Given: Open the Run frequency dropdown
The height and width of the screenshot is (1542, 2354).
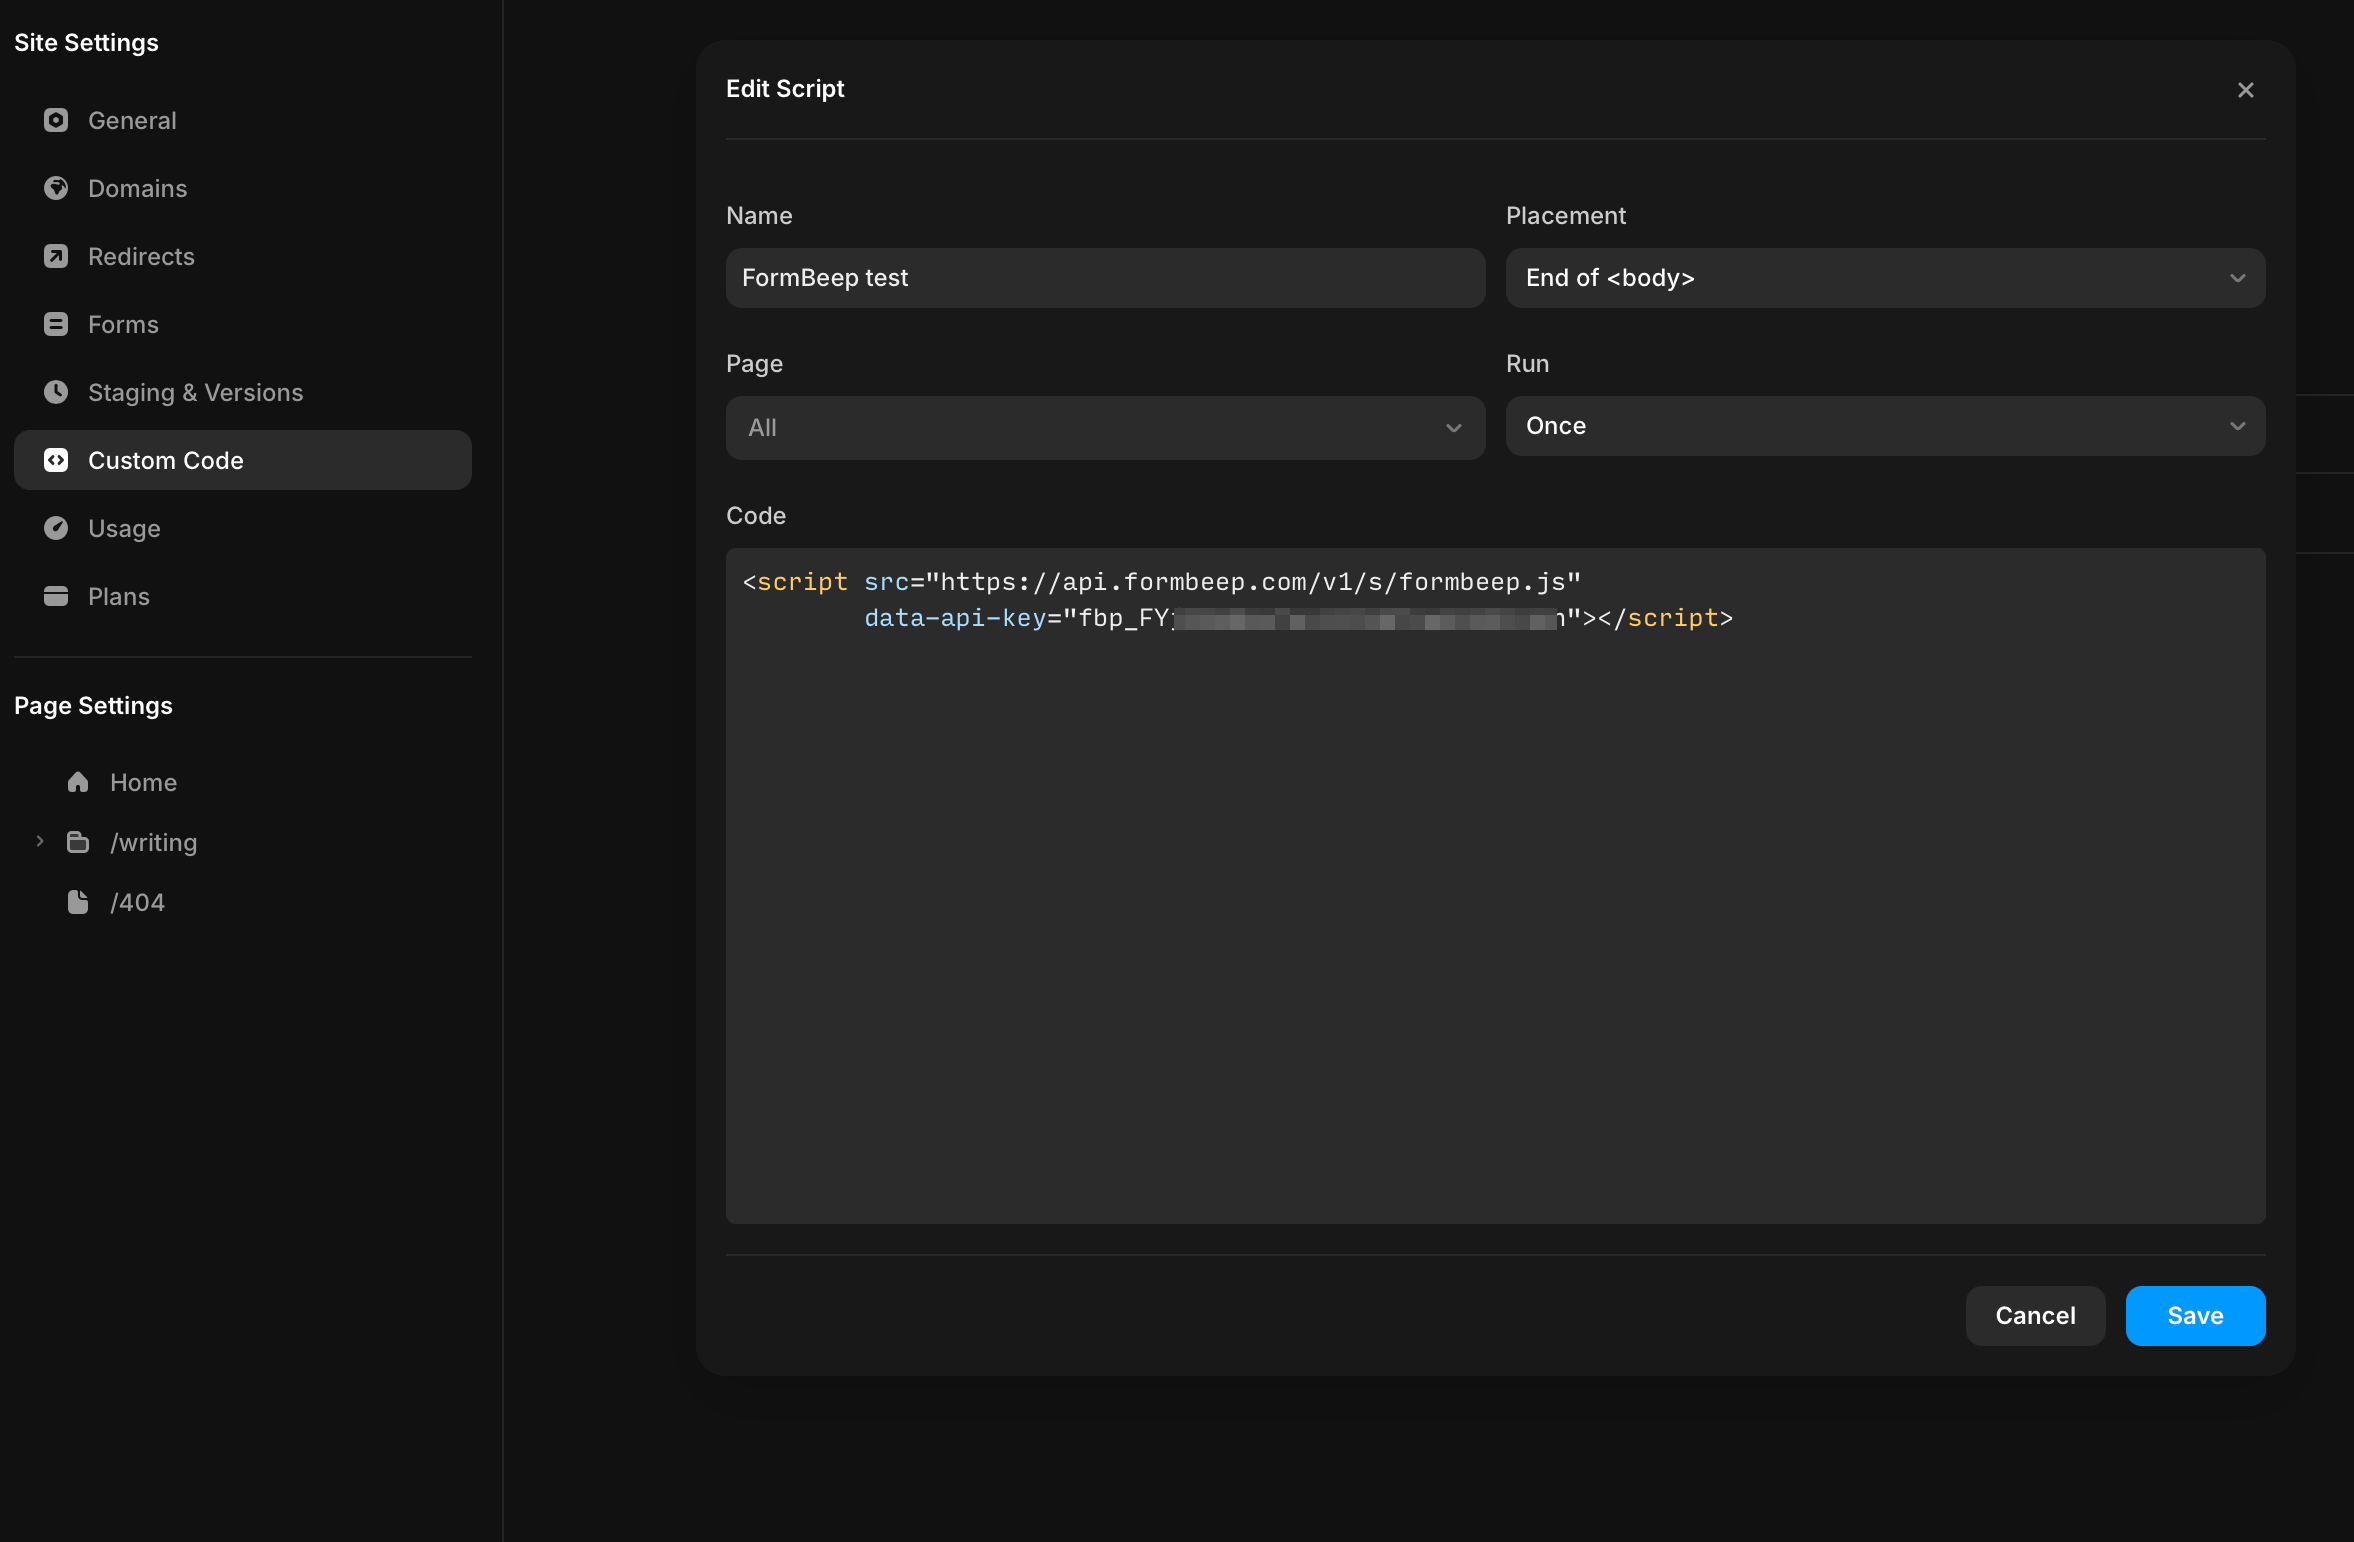Looking at the screenshot, I should click(x=1883, y=426).
